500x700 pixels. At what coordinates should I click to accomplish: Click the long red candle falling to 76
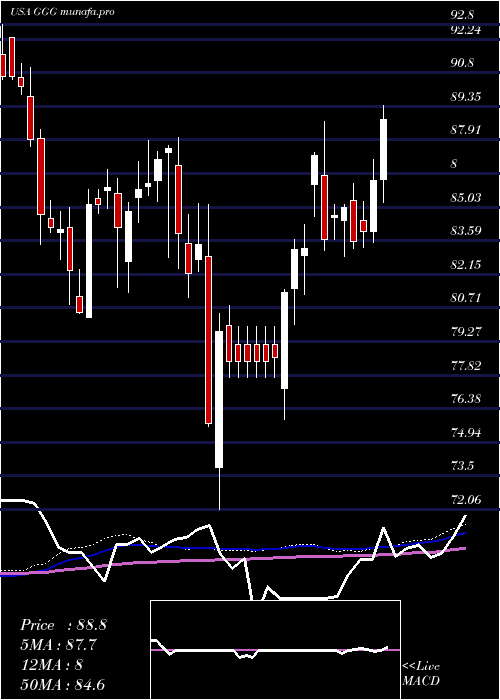208,340
